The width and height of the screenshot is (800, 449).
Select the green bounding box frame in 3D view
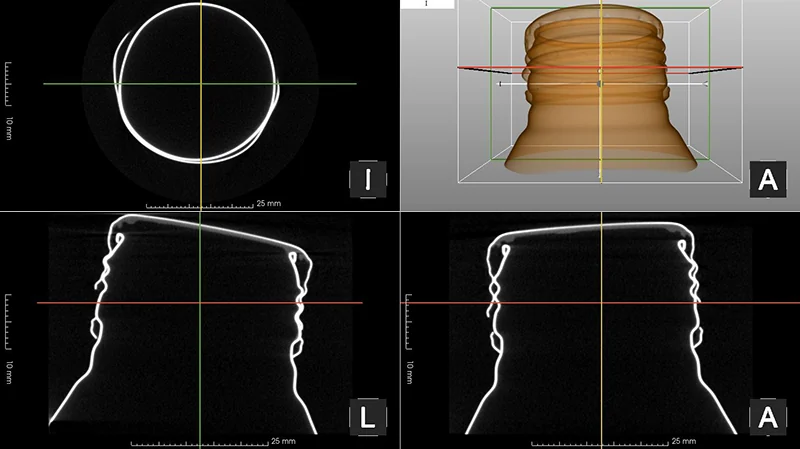point(600,83)
